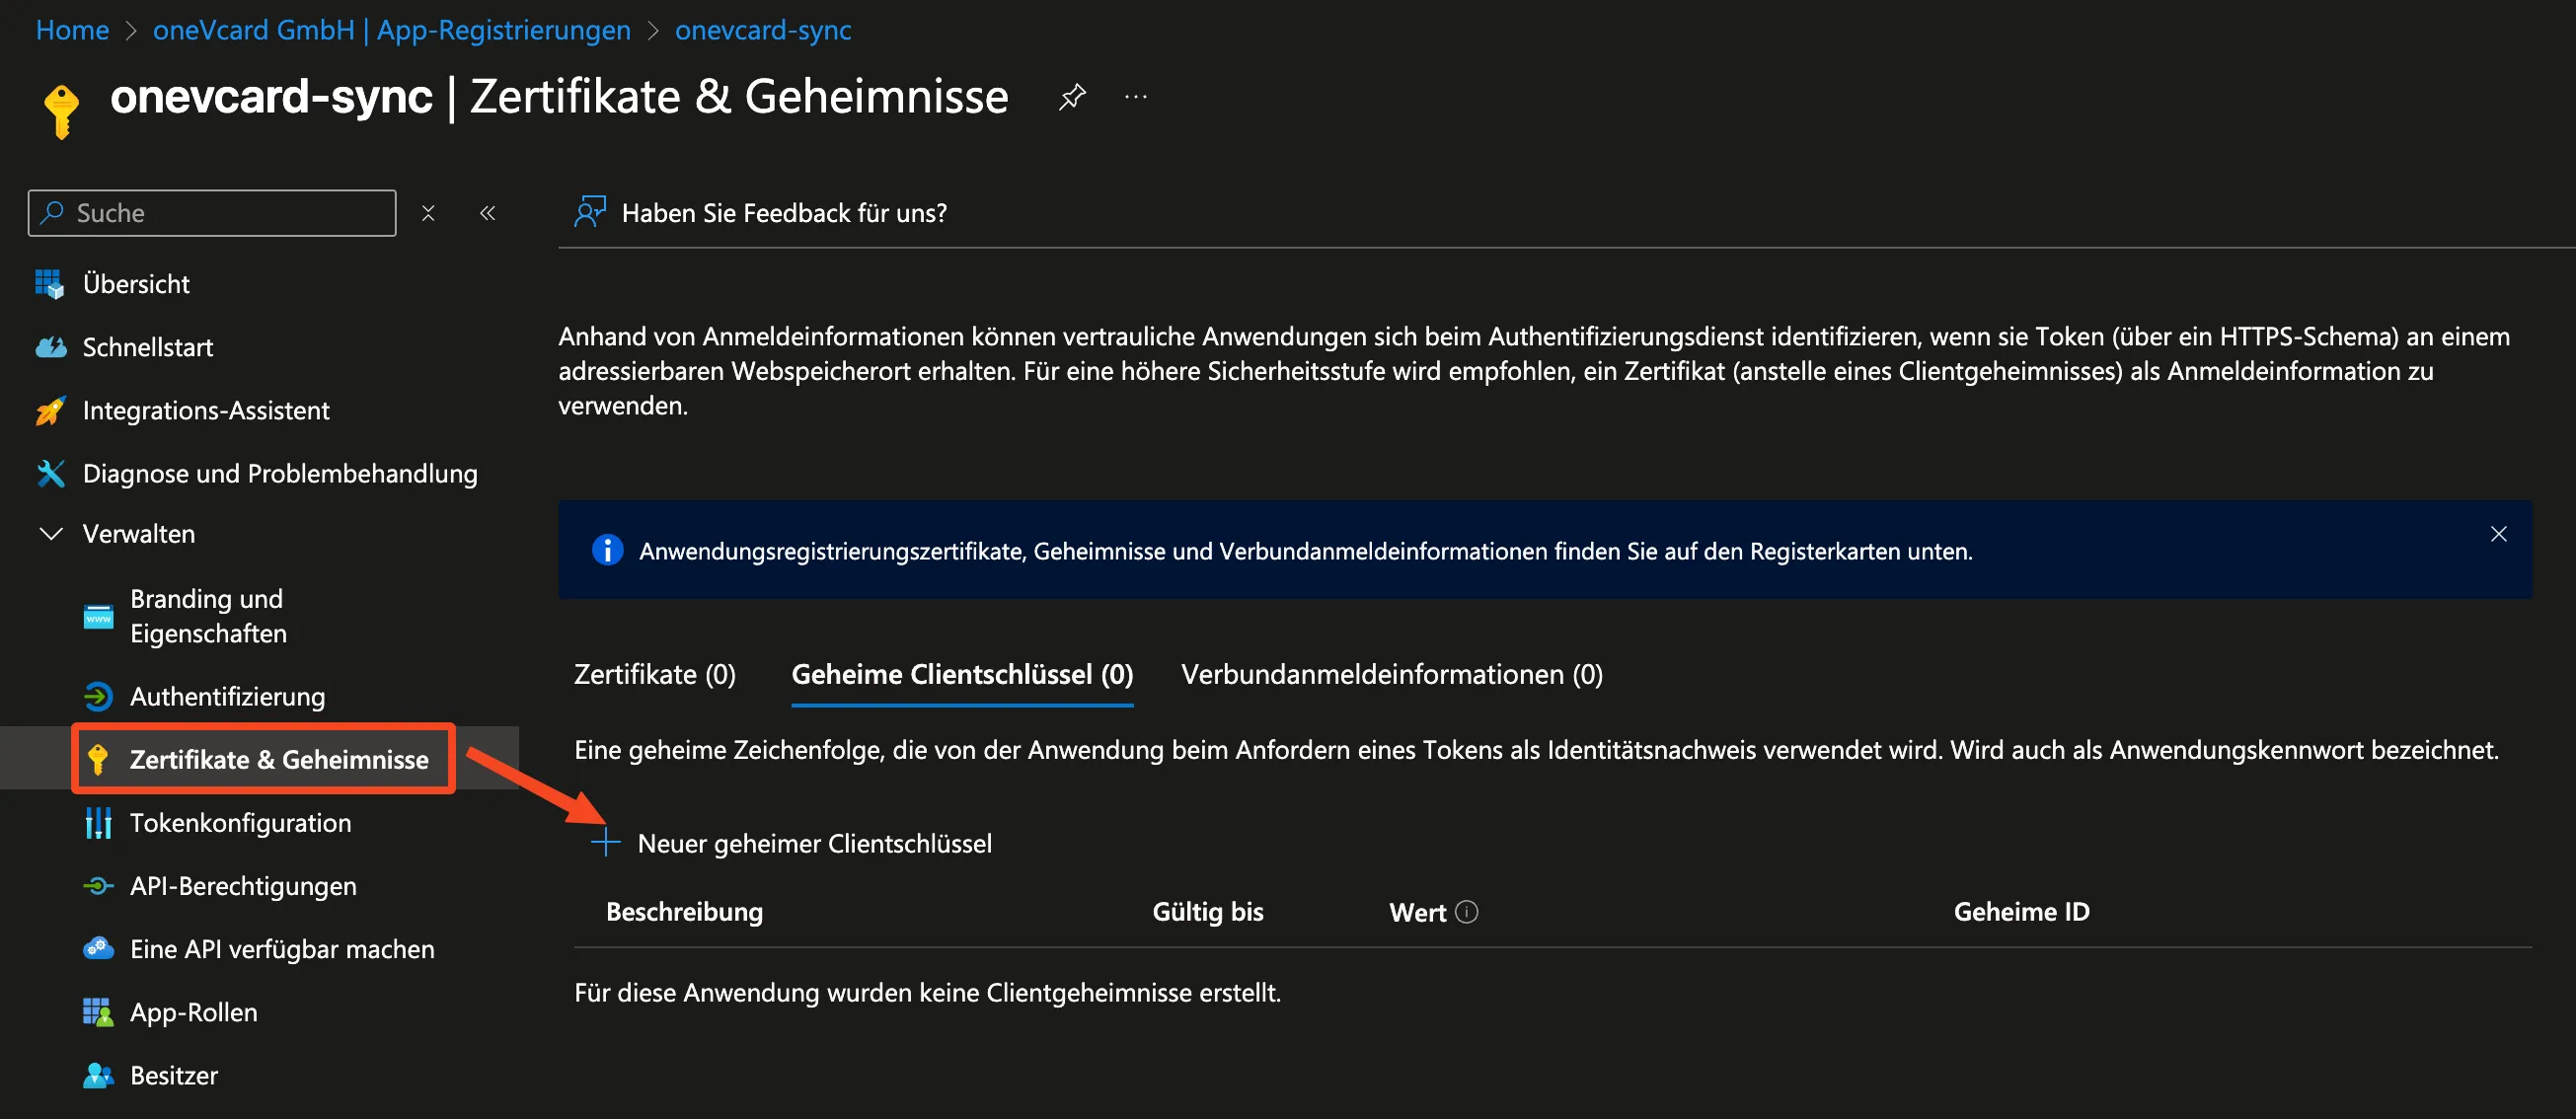Select the Übersicht icon in the sidebar
Screen dimensions: 2576x1119
(49, 283)
